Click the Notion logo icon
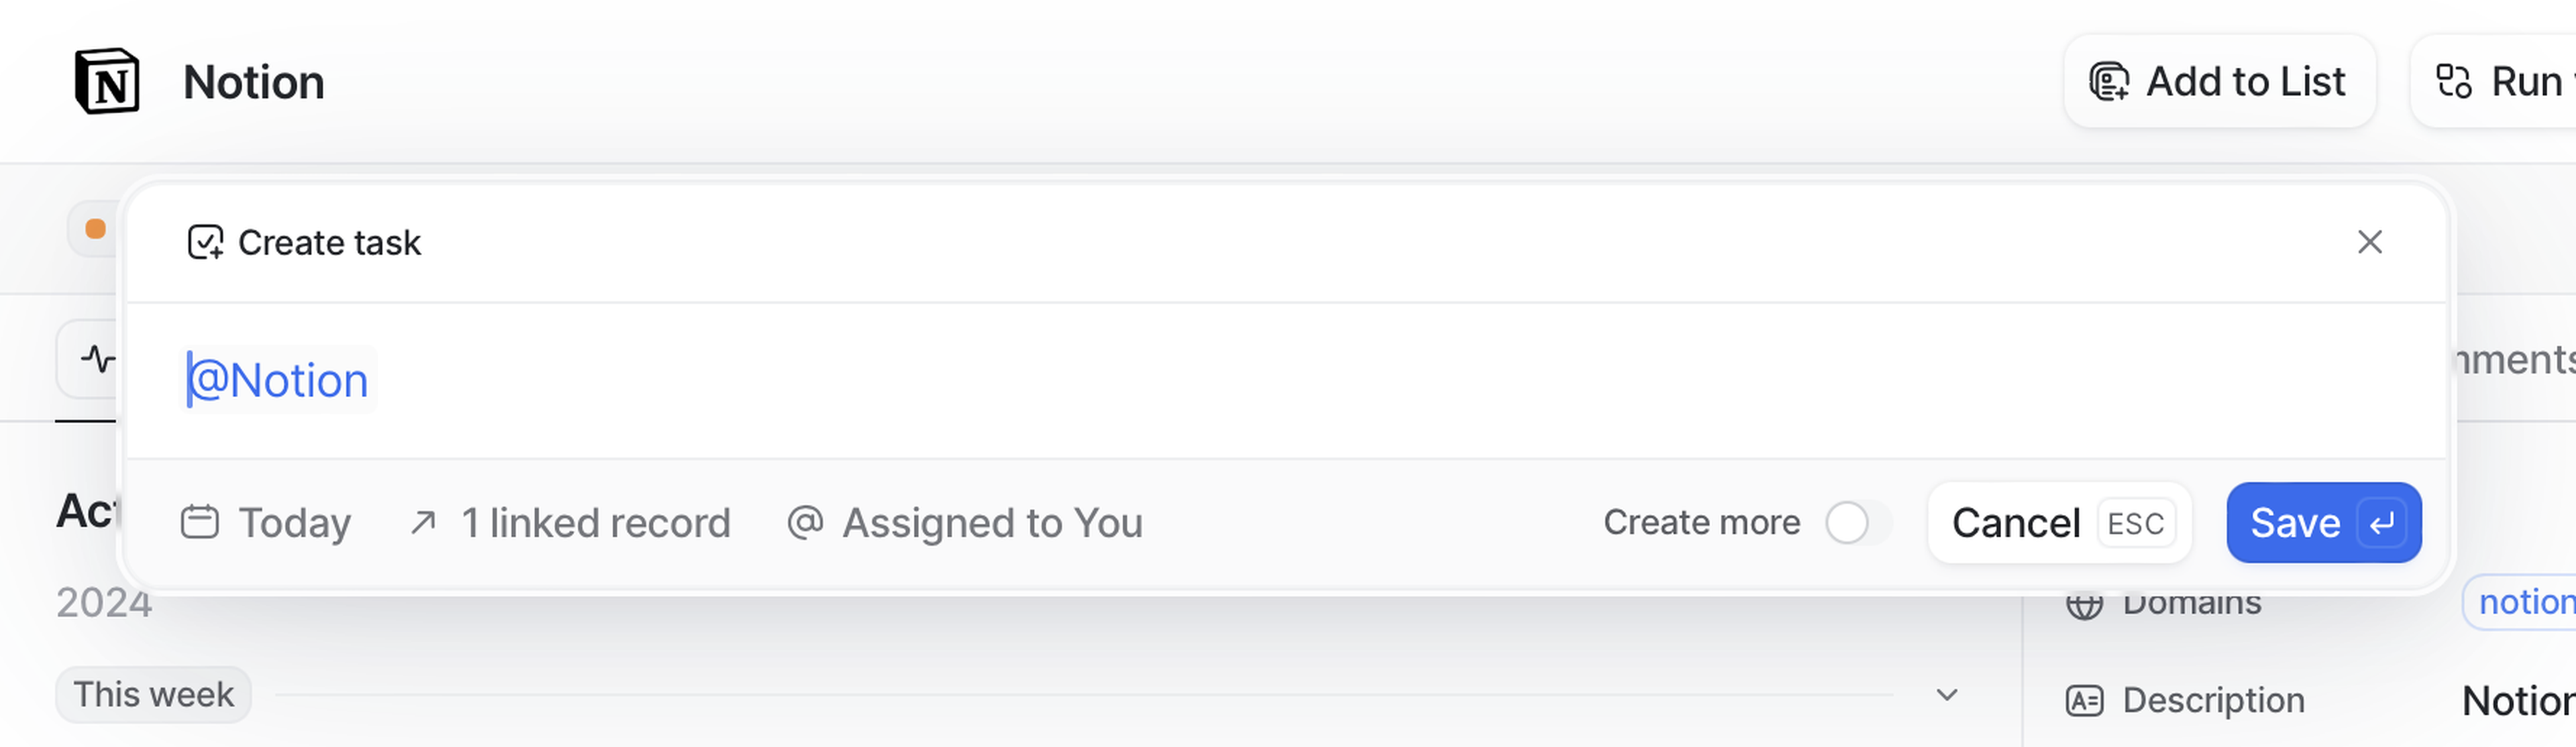Image resolution: width=2576 pixels, height=747 pixels. [107, 82]
